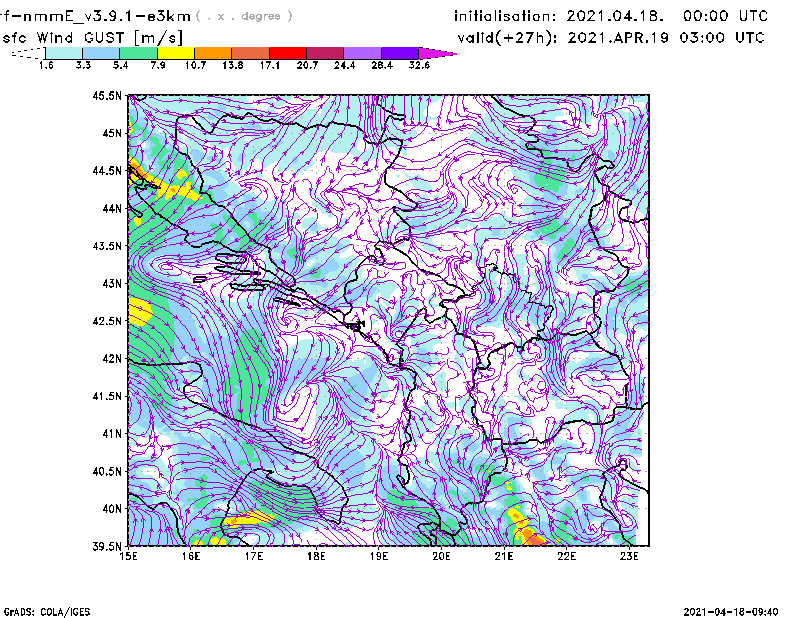
Task: Click the legend value 28.4
Action: coord(382,65)
